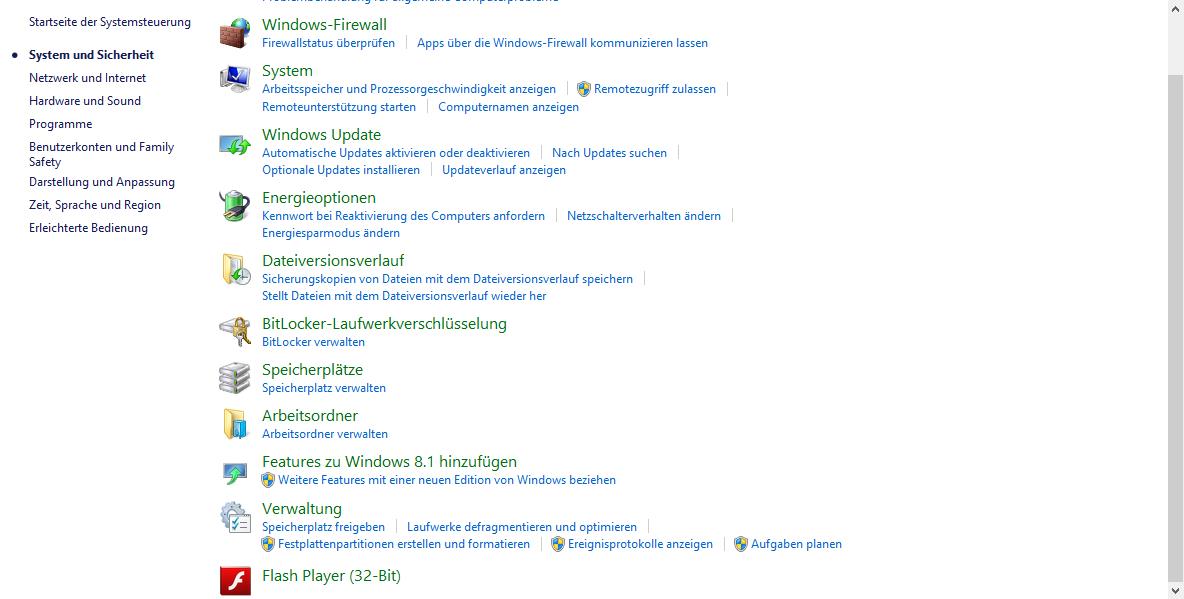Screen dimensions: 1184x599
Task: Click Firewallstatus überprüfen
Action: (328, 43)
